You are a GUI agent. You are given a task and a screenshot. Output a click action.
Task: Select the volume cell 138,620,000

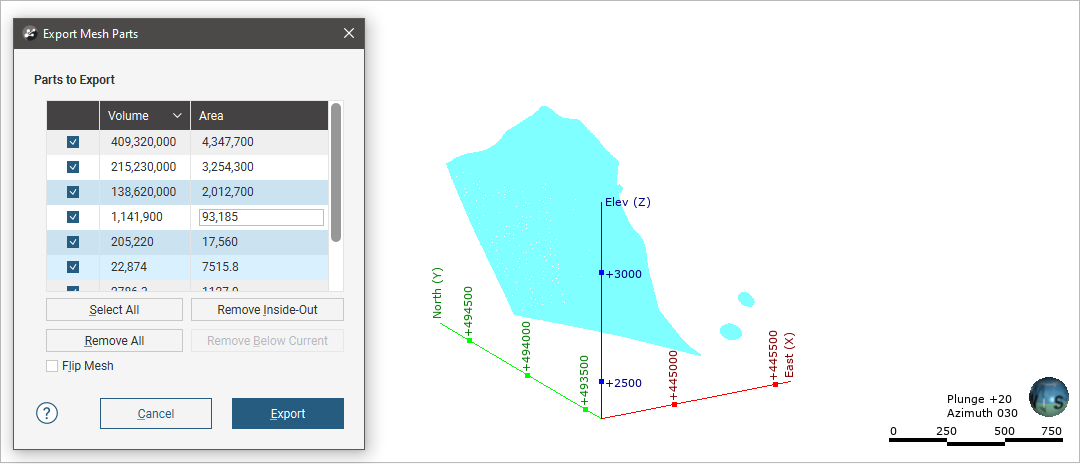point(143,191)
